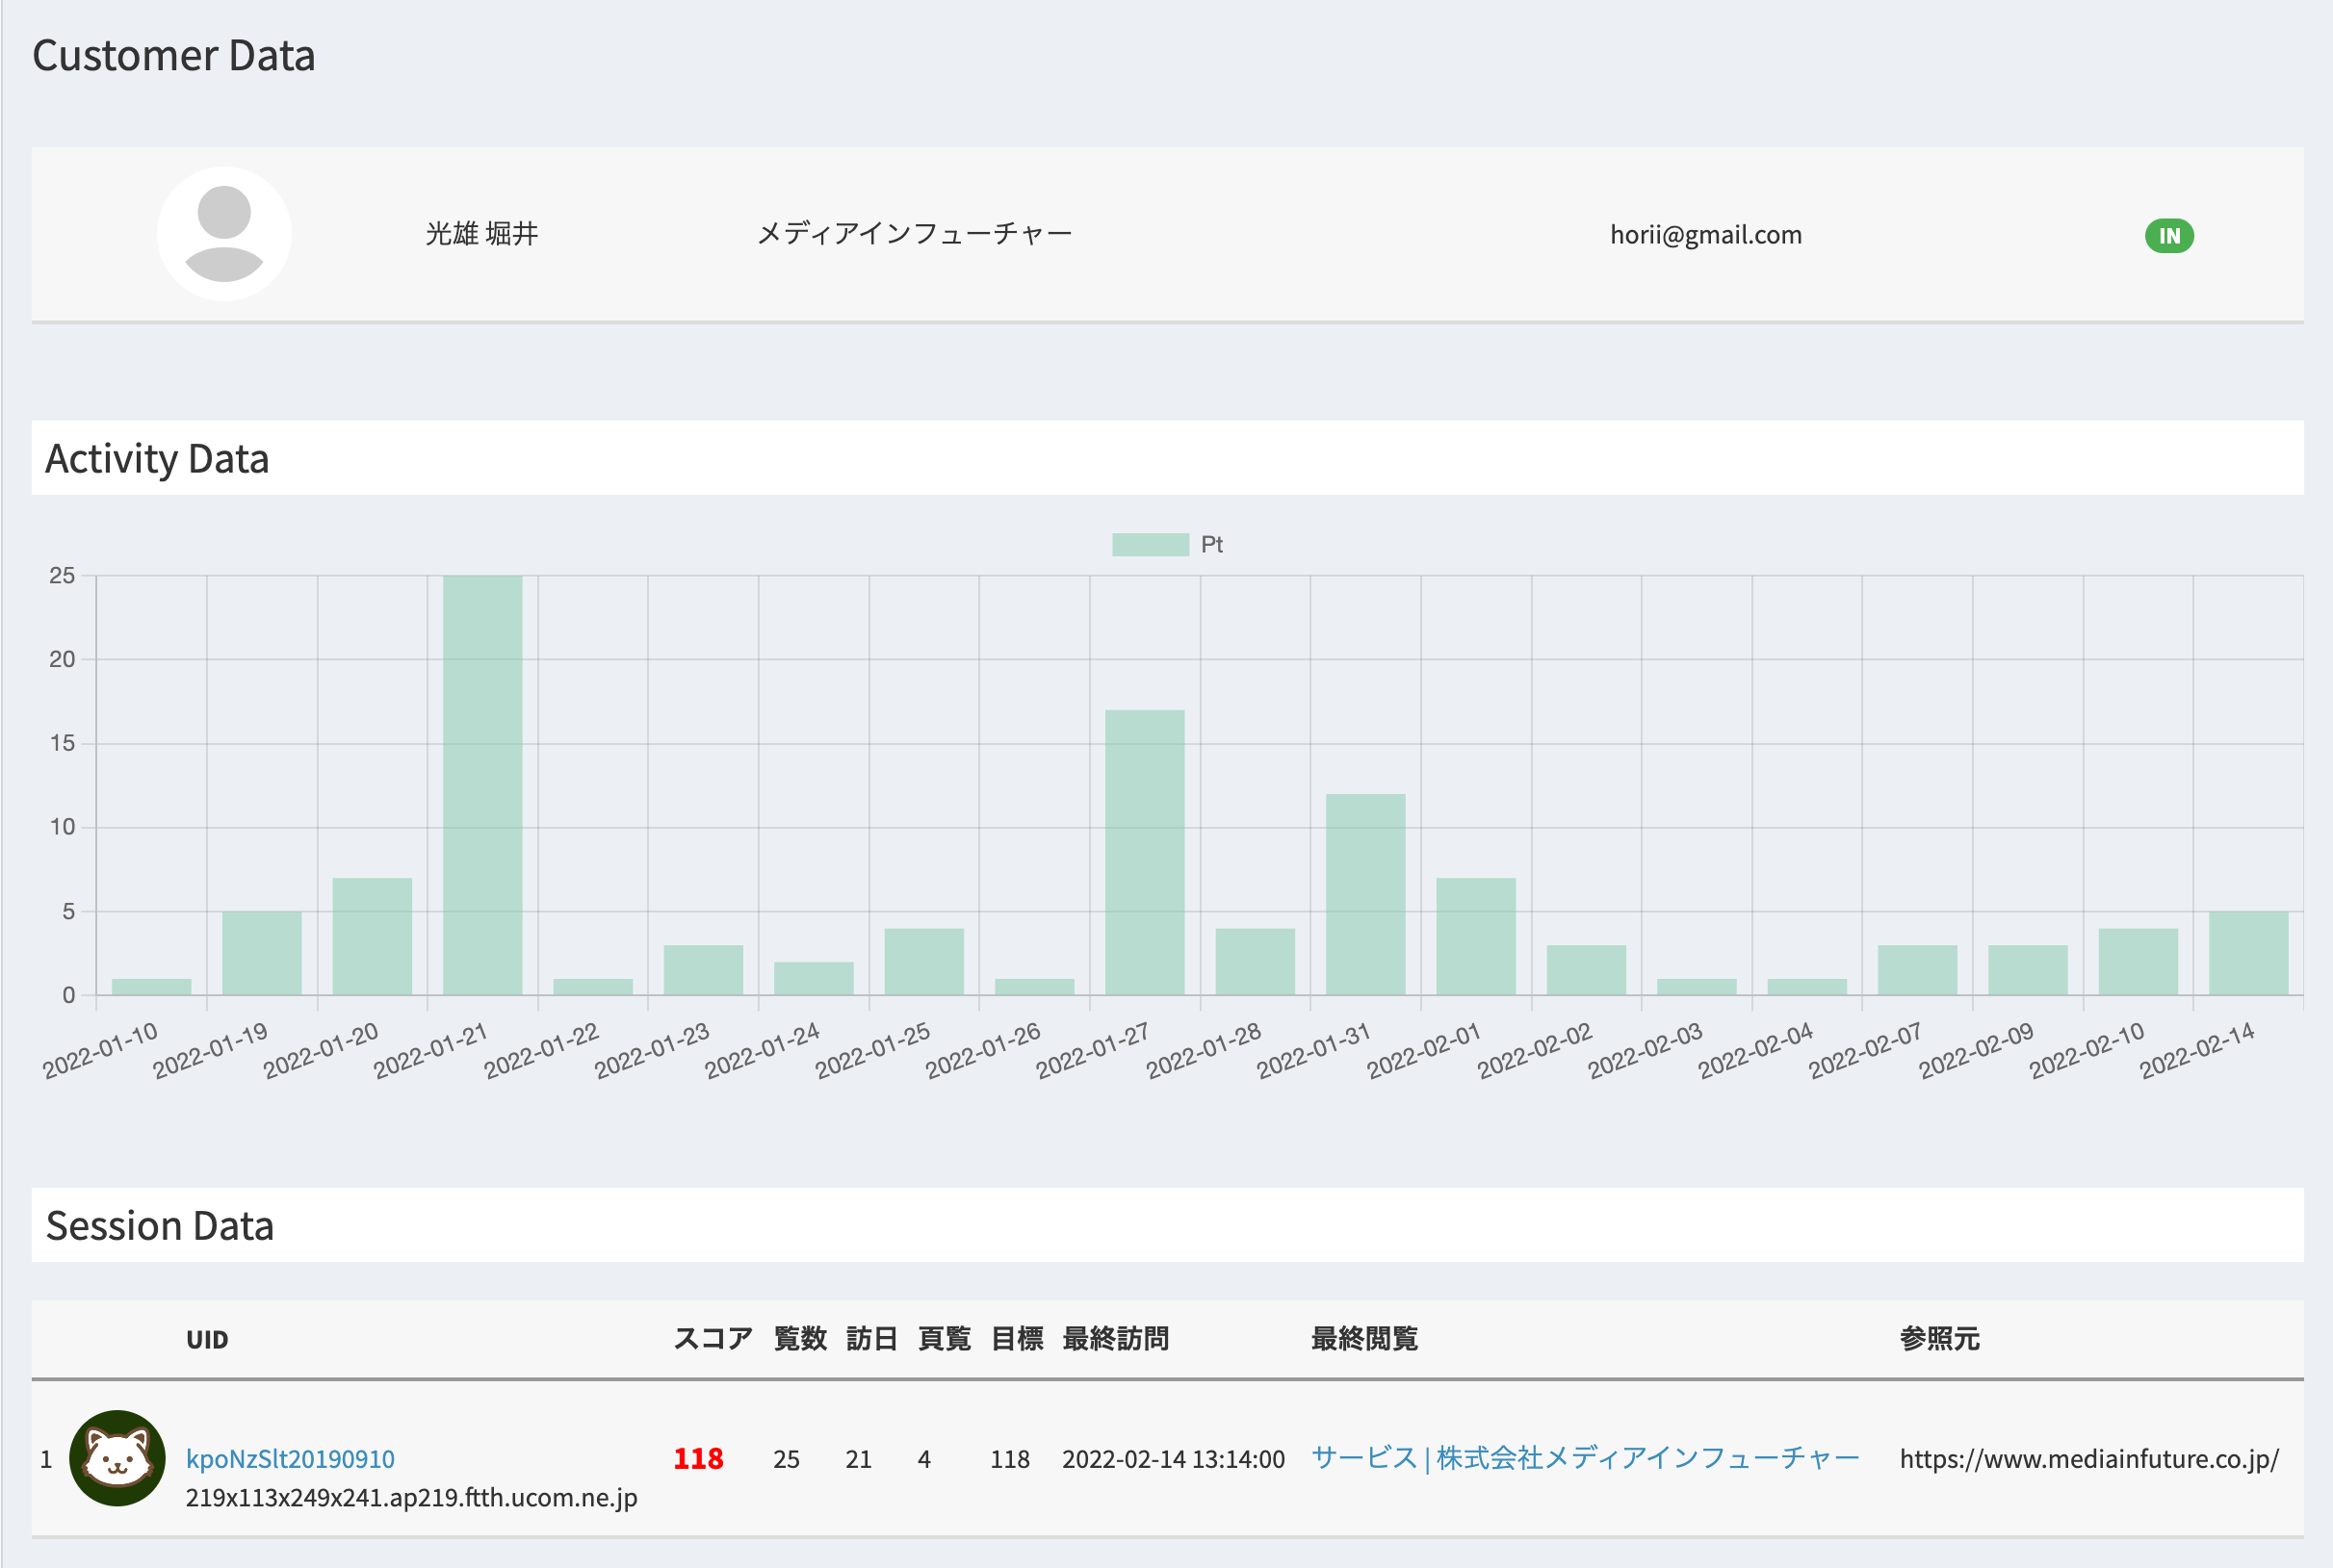Click the mediainfuture.co.jp referrer URL

[2088, 1458]
